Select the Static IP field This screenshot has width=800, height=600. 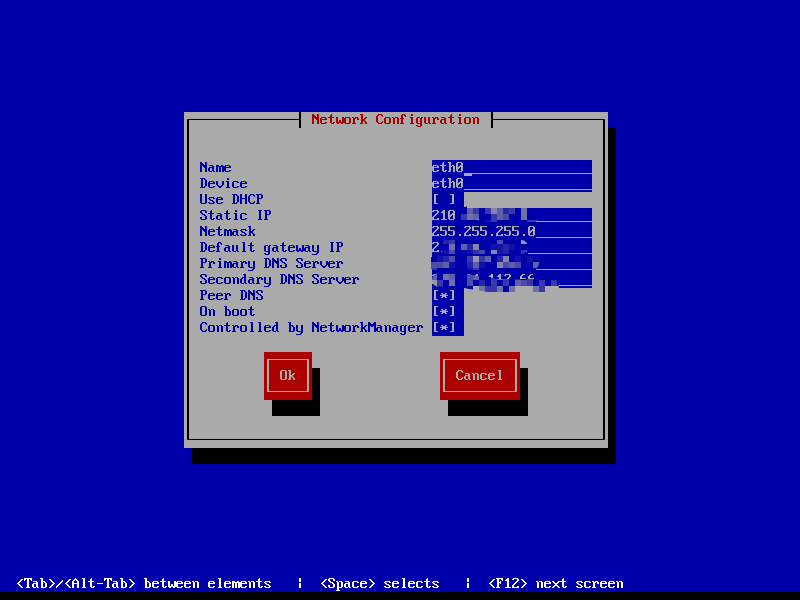(512, 215)
